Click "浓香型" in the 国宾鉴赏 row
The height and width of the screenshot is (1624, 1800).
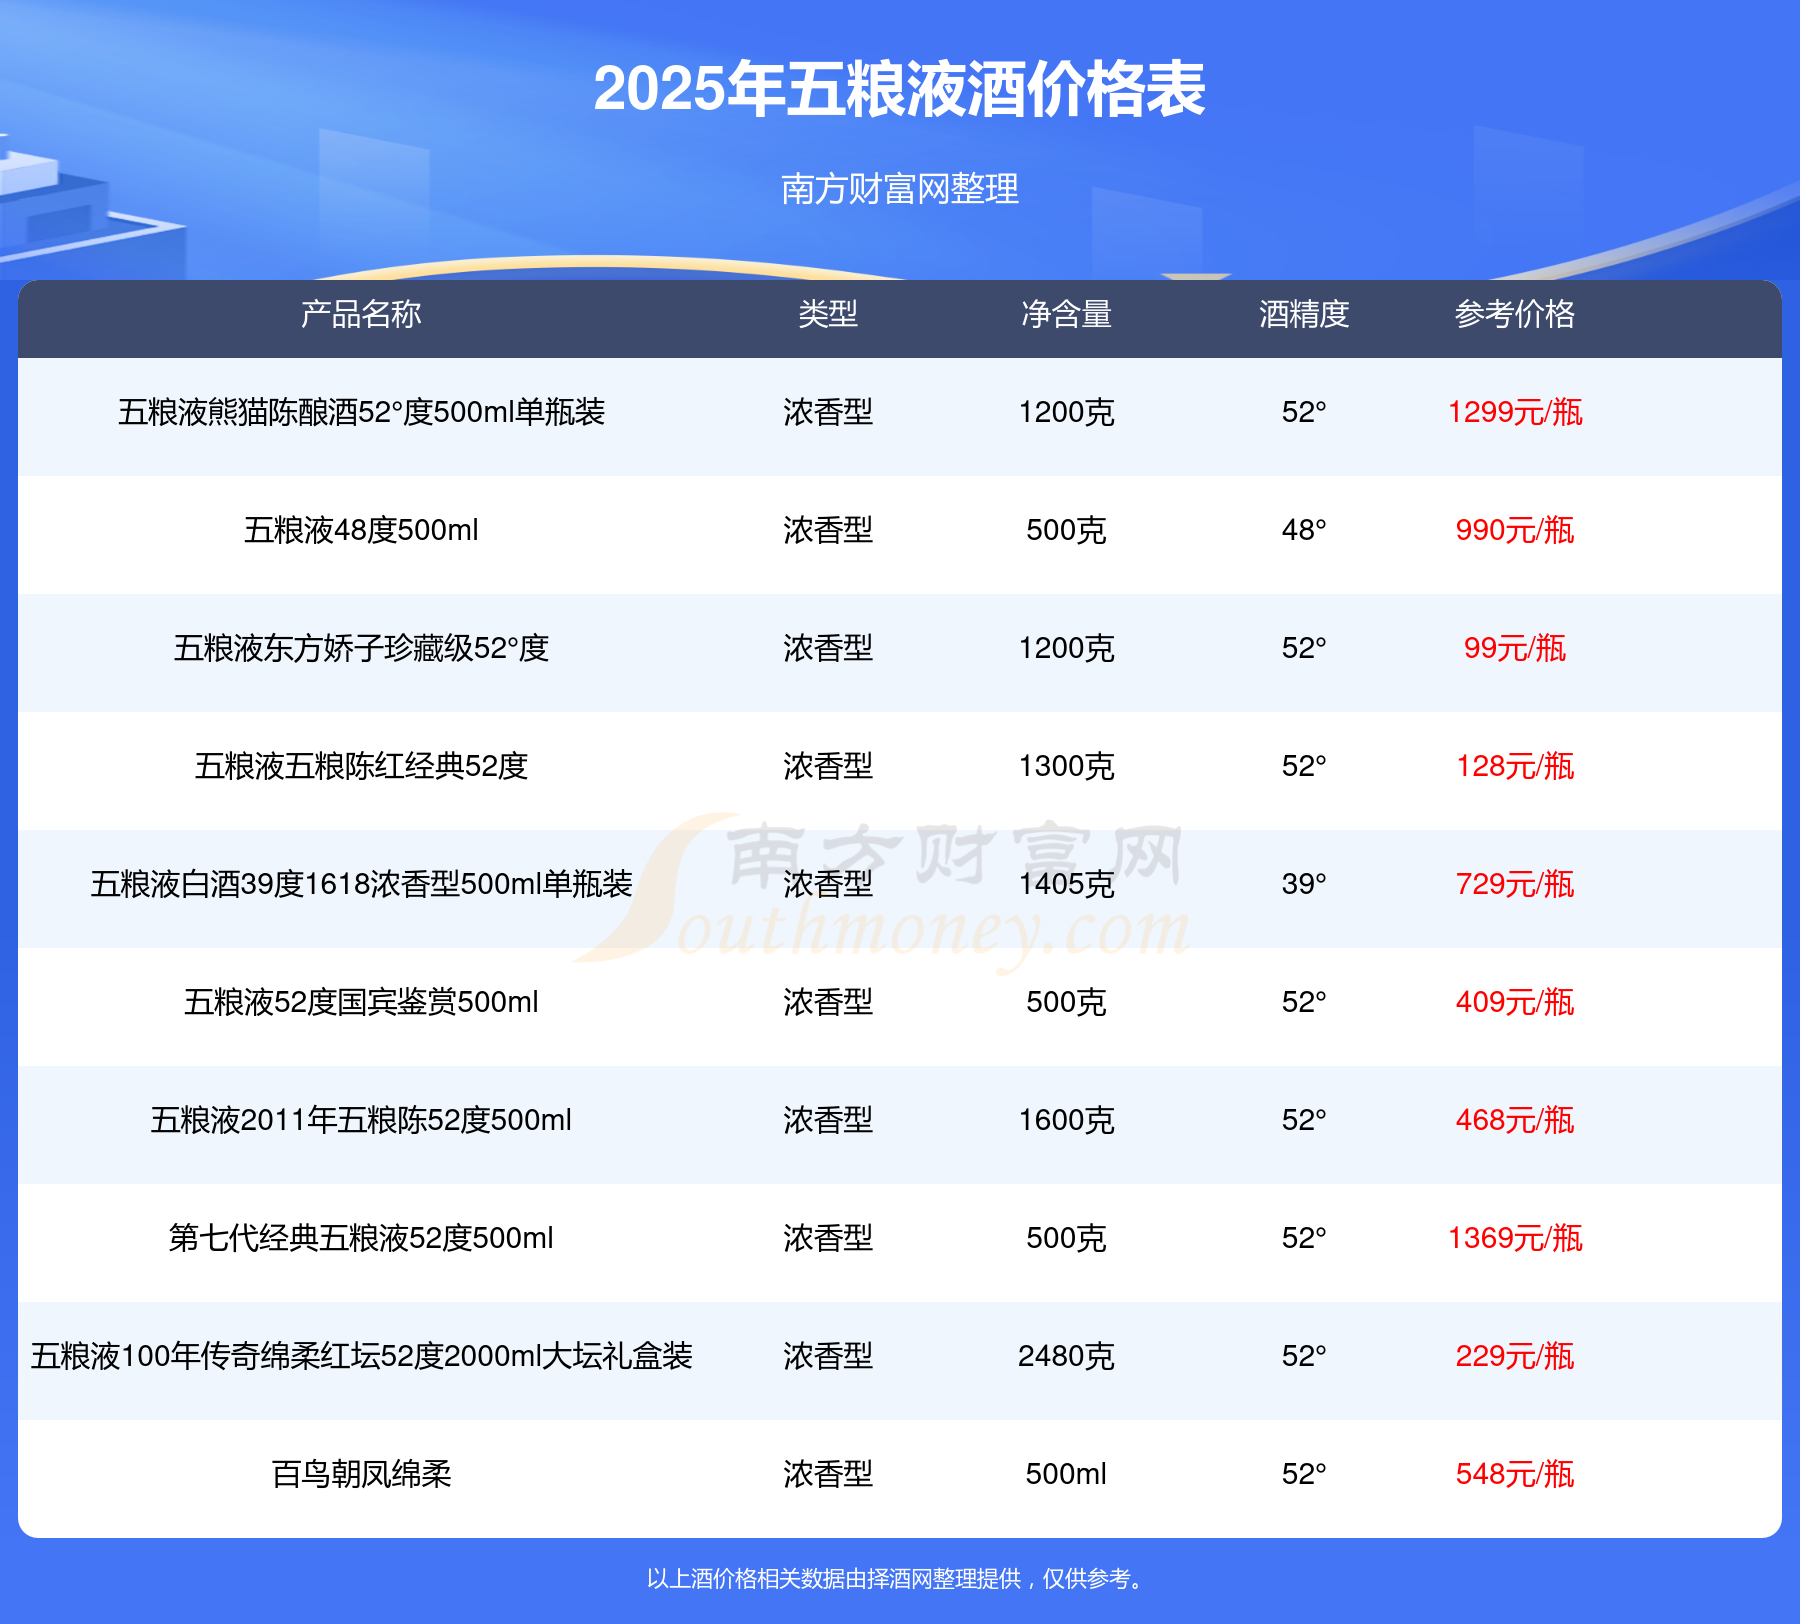coord(828,1002)
